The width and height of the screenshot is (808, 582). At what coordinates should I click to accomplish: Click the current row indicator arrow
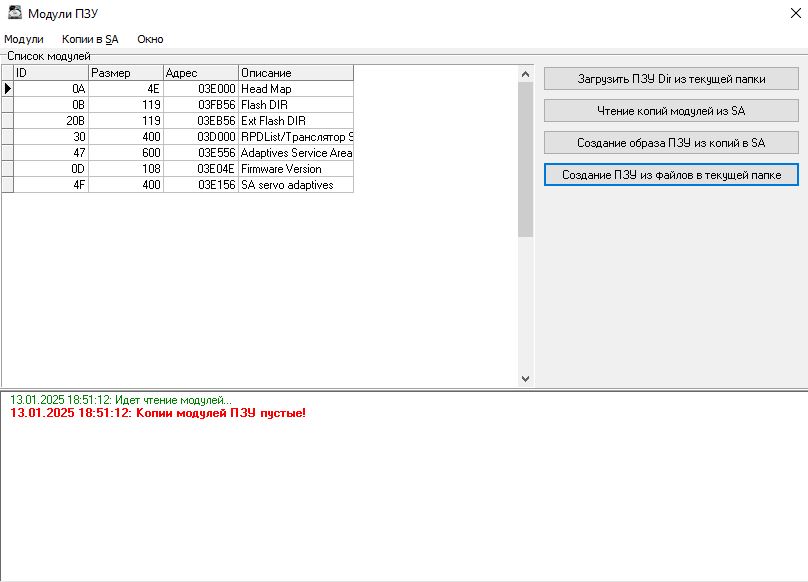(x=8, y=89)
